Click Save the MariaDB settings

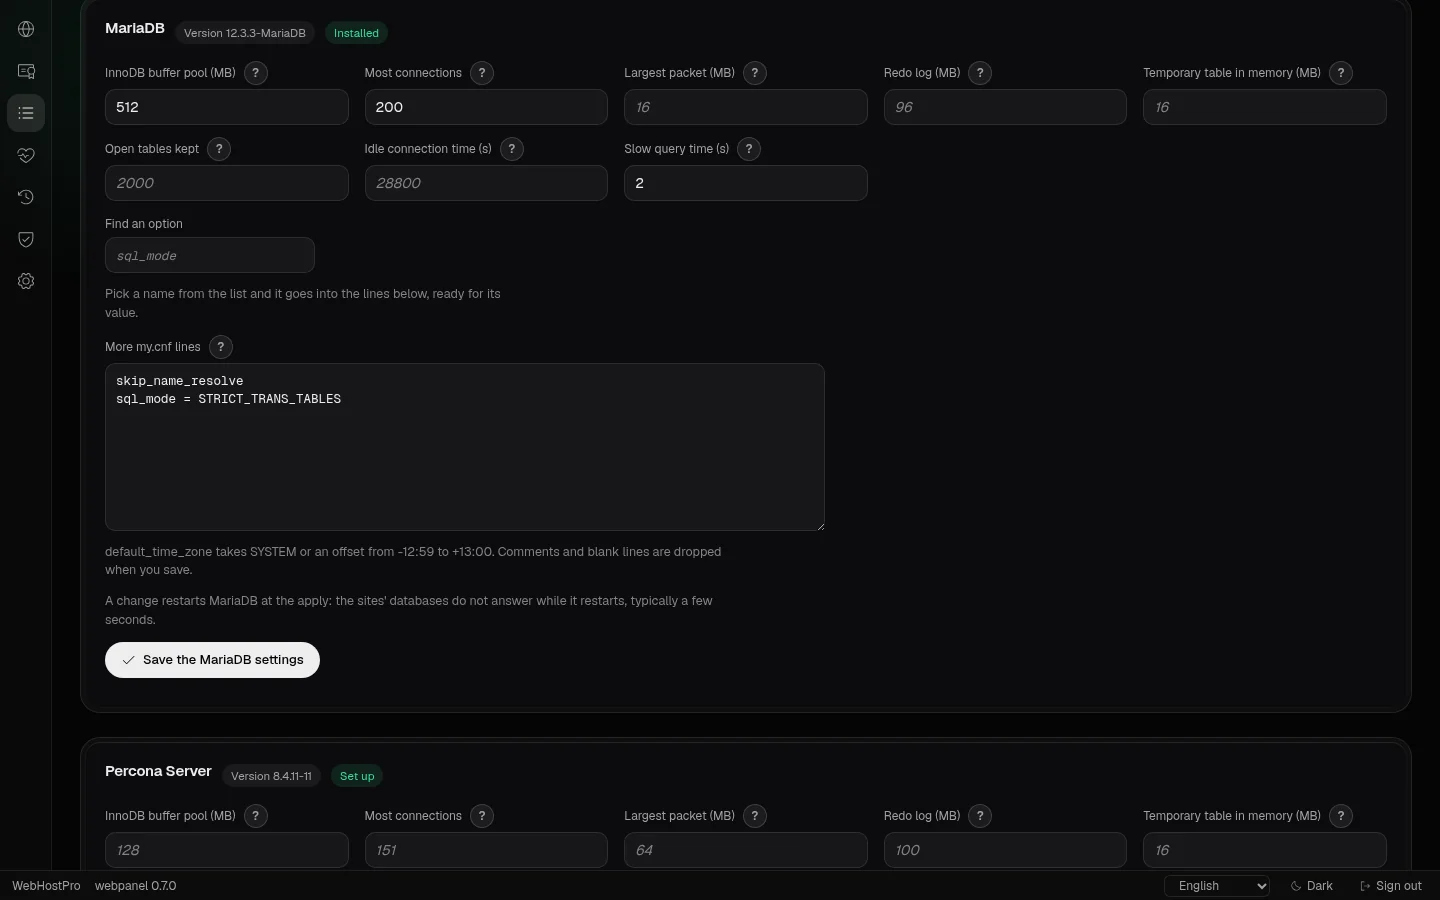pos(212,660)
